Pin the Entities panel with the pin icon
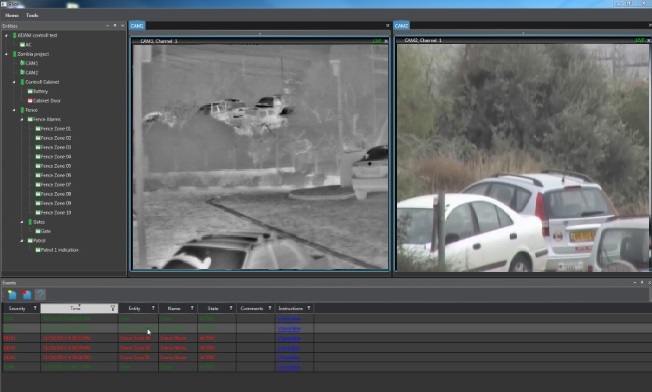This screenshot has width=652, height=392. point(115,26)
